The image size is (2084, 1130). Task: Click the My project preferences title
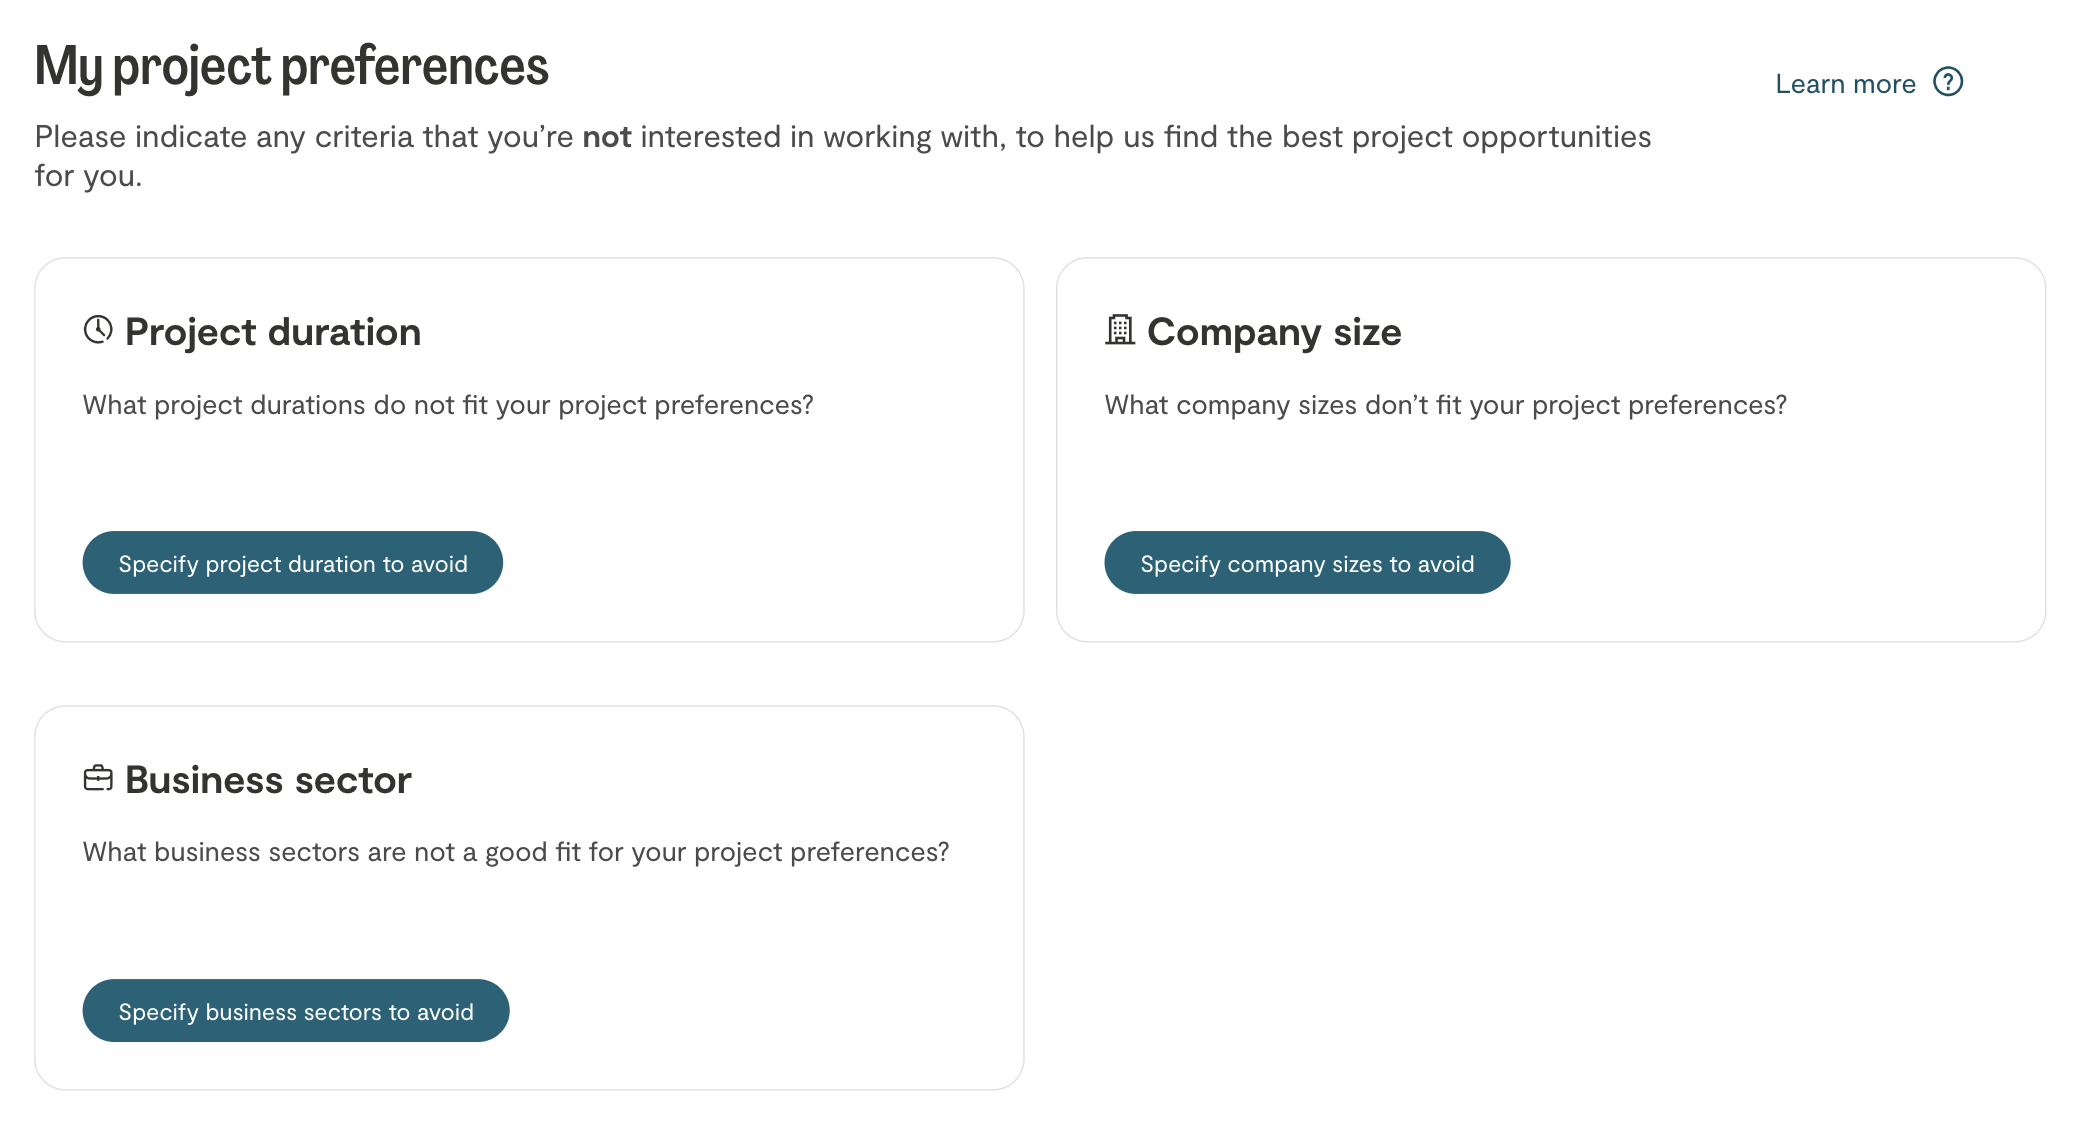coord(291,67)
